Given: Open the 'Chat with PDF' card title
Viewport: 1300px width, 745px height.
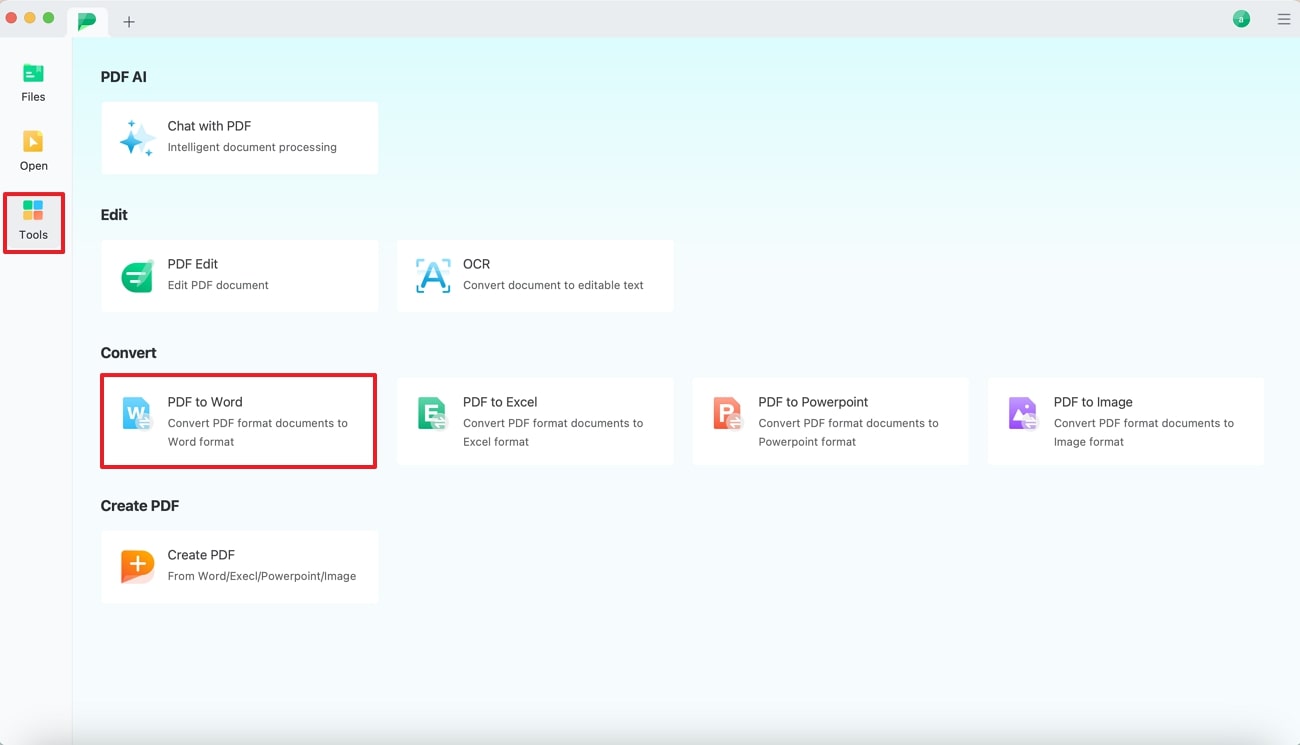Looking at the screenshot, I should click(209, 126).
